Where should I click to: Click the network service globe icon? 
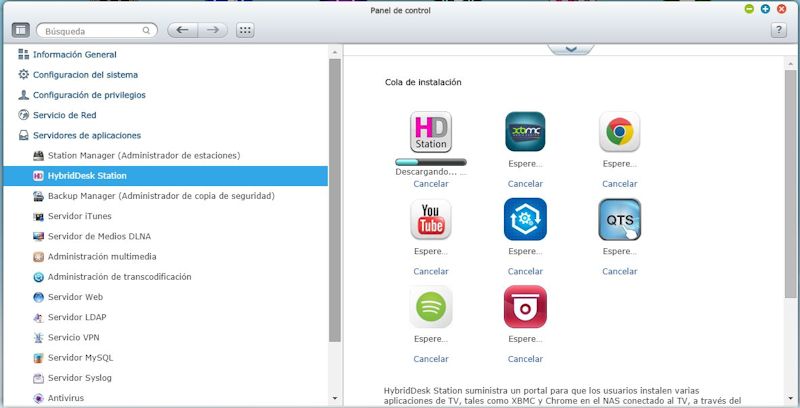(23, 115)
